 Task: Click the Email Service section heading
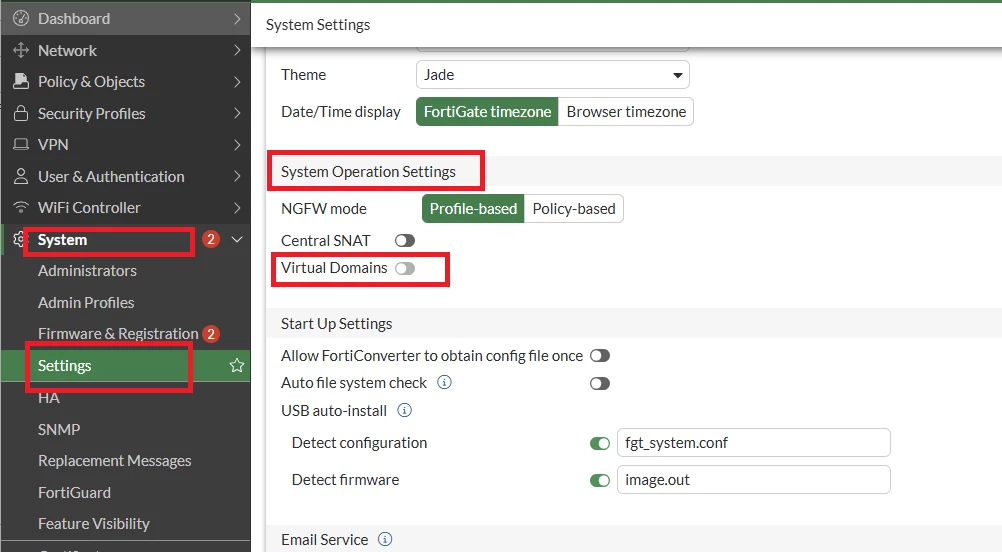[325, 540]
